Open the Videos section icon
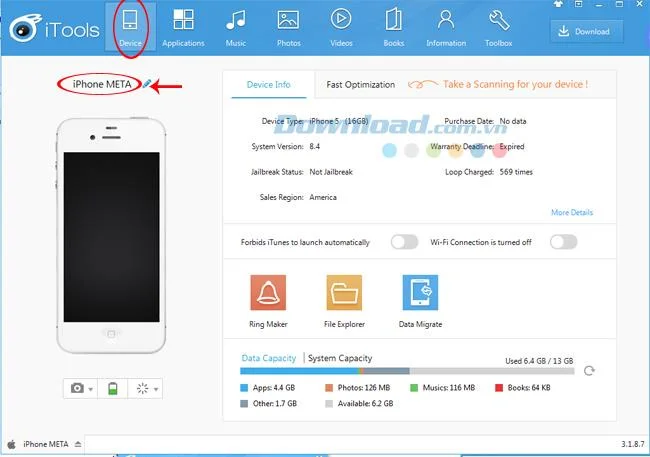 click(341, 19)
